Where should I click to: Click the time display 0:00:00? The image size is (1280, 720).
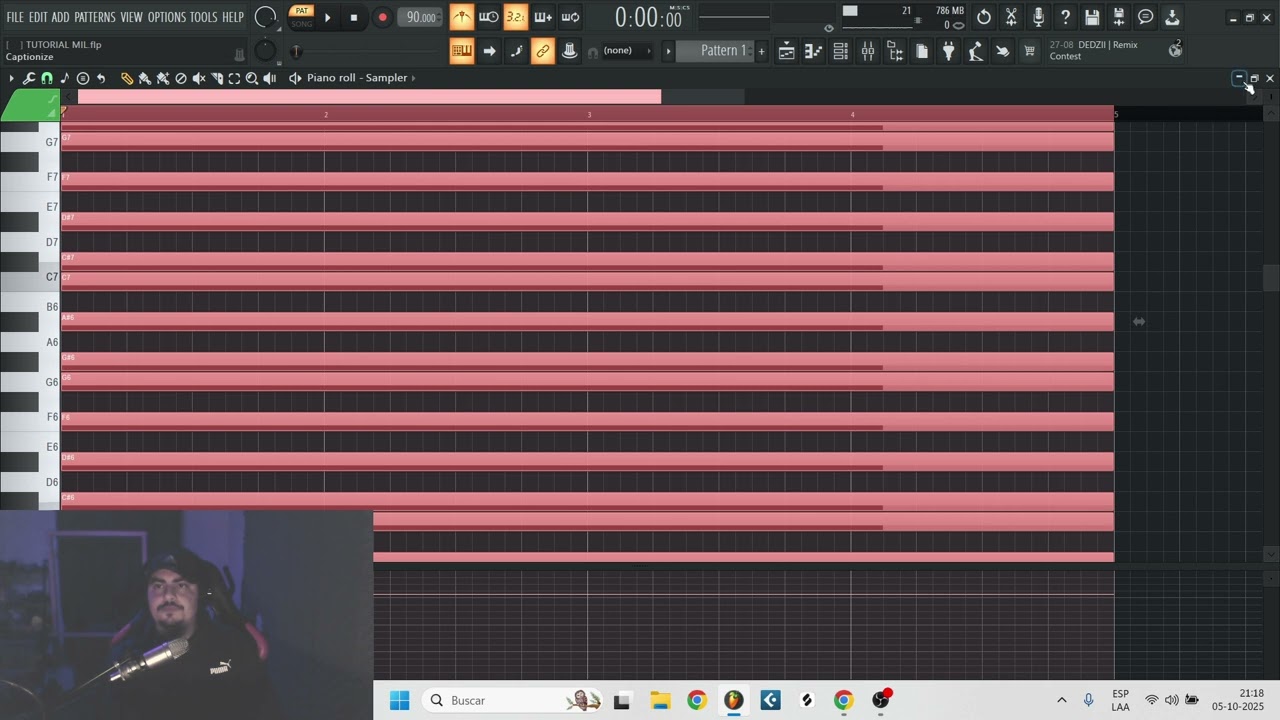coord(647,17)
